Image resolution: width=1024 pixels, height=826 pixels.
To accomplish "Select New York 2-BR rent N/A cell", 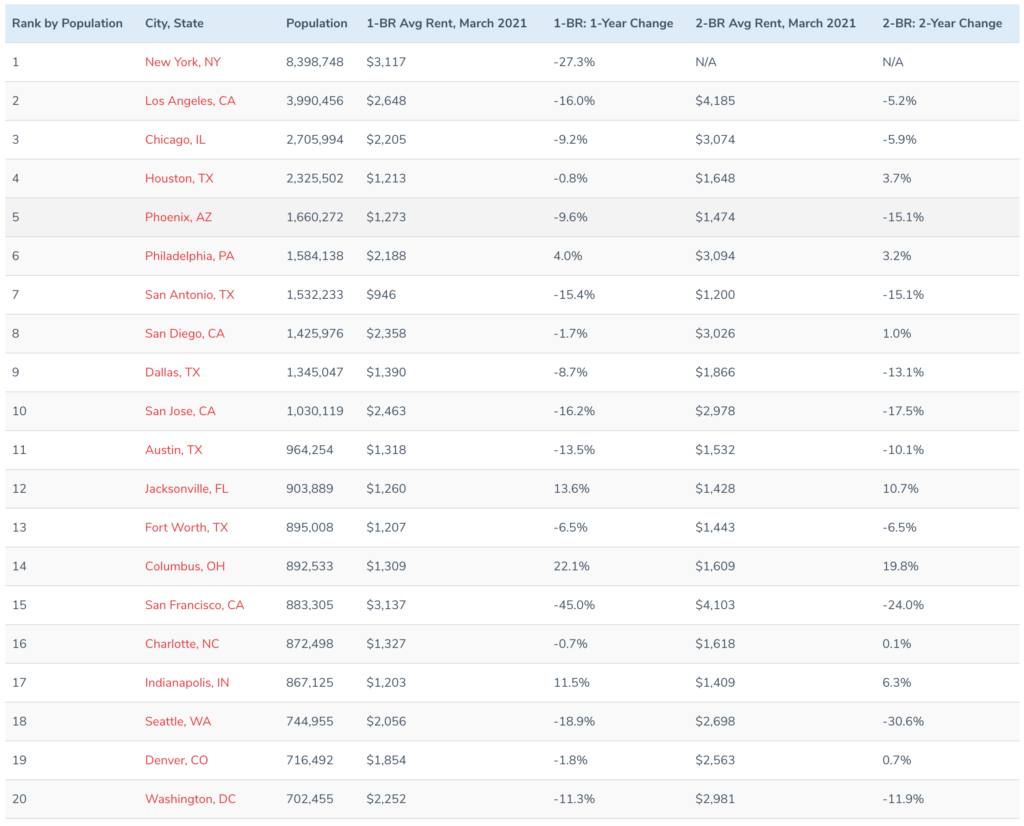I will tap(706, 62).
